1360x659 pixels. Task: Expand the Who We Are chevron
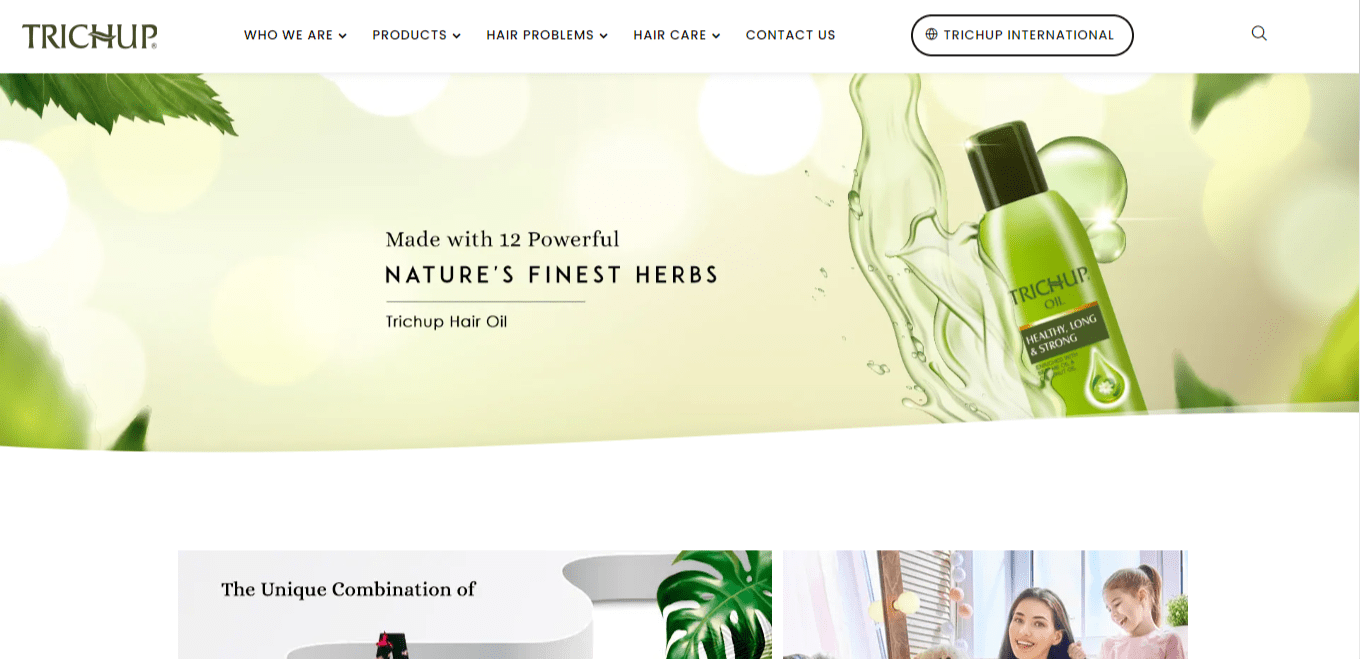342,36
